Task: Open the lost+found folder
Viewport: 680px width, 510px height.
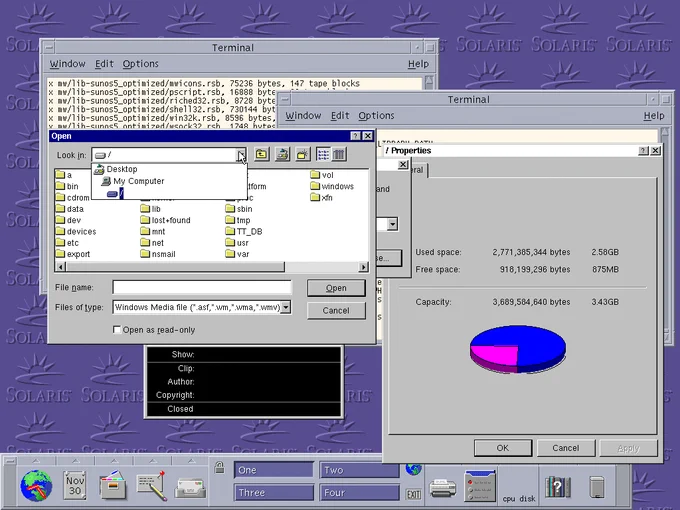Action: [x=166, y=220]
